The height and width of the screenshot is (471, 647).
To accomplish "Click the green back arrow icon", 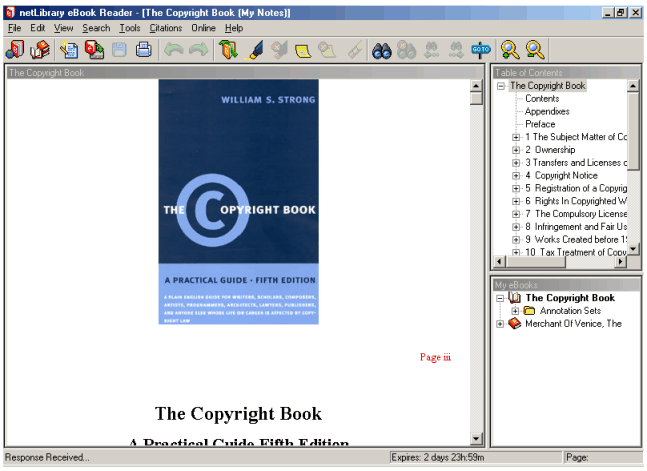I will tap(174, 50).
